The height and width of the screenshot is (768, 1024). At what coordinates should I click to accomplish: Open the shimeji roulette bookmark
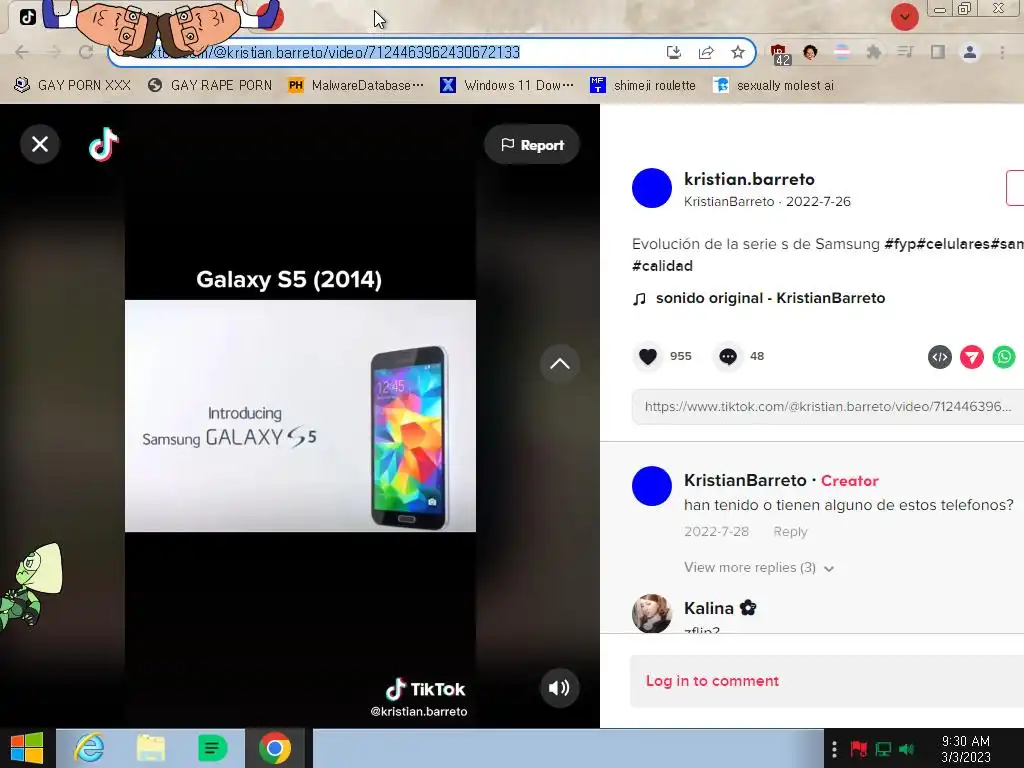pos(643,85)
